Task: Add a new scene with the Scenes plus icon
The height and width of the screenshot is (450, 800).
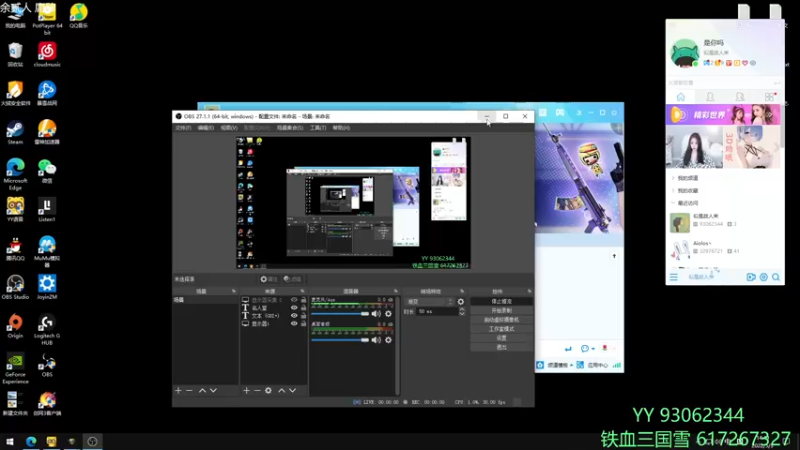Action: (x=178, y=390)
